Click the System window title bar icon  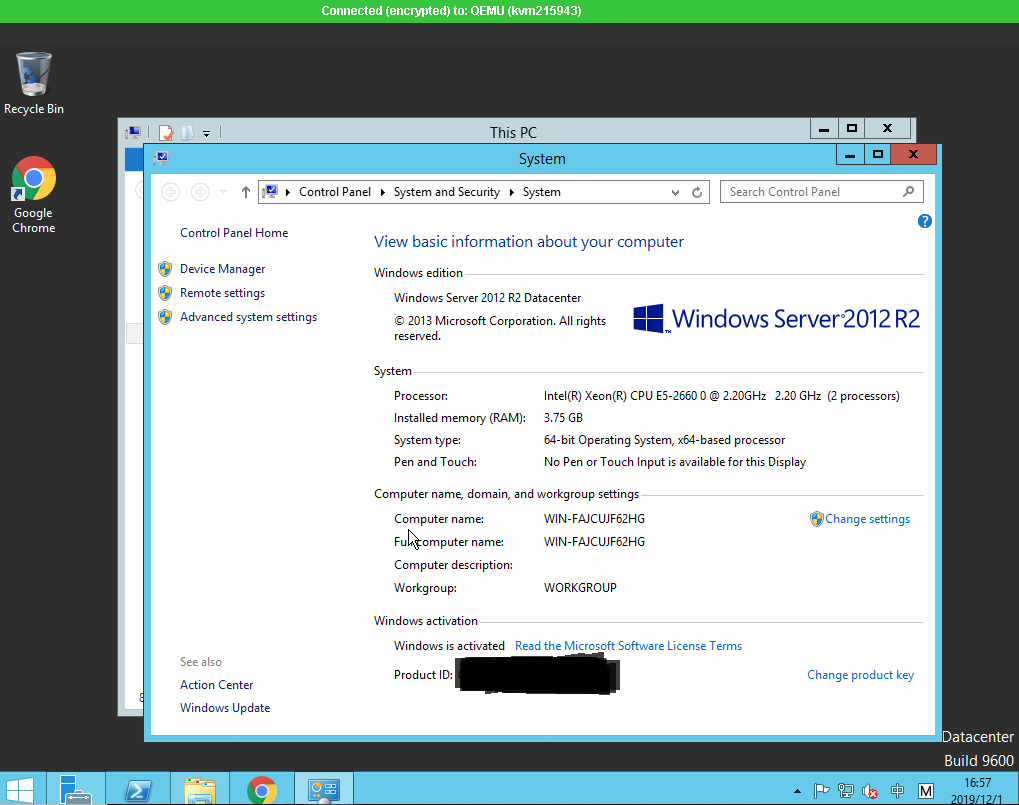click(161, 158)
